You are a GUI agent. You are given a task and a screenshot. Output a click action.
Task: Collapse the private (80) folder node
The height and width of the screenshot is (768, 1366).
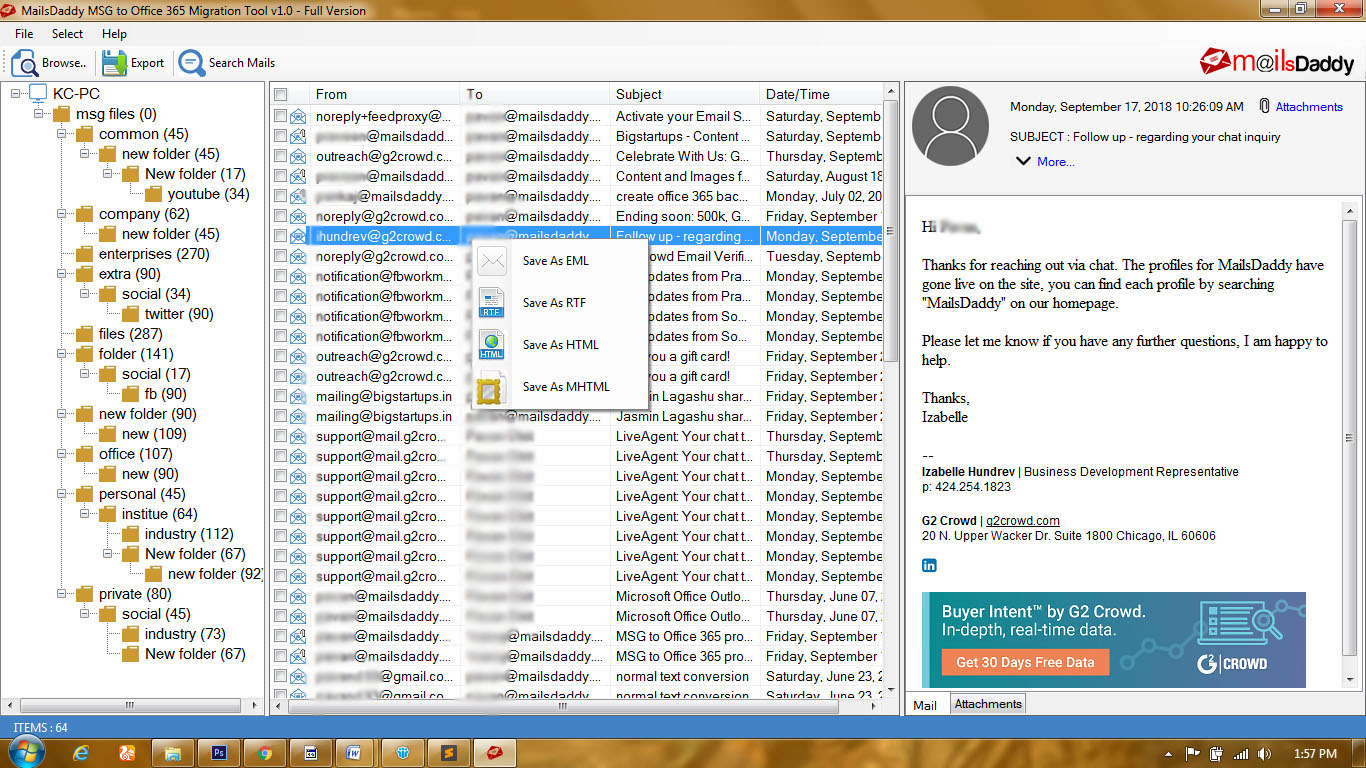pyautogui.click(x=62, y=594)
